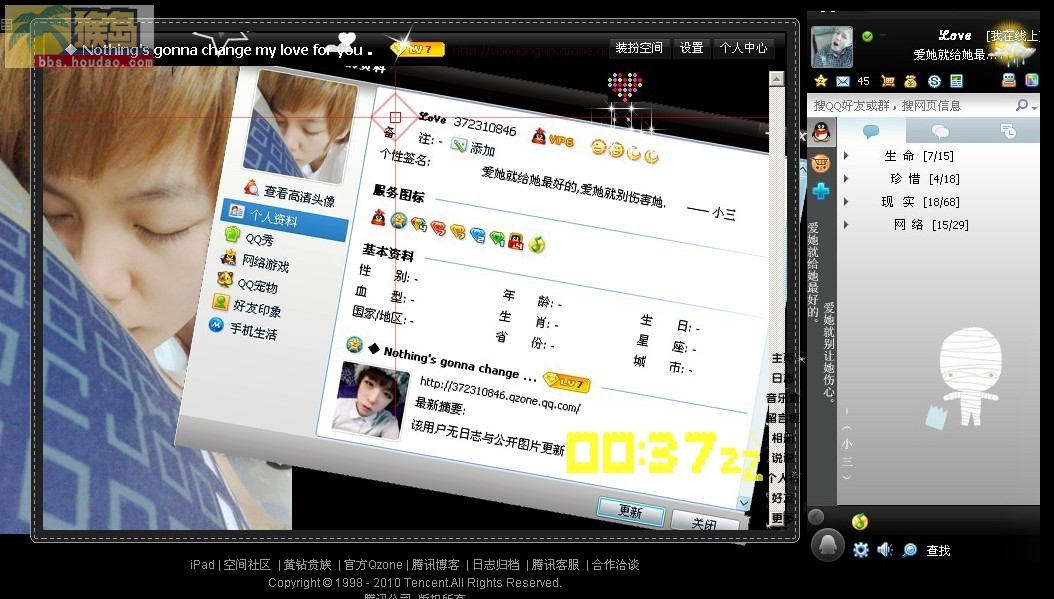1054x599 pixels.
Task: Open the news page icon in QQ toolbar
Action: coord(956,81)
